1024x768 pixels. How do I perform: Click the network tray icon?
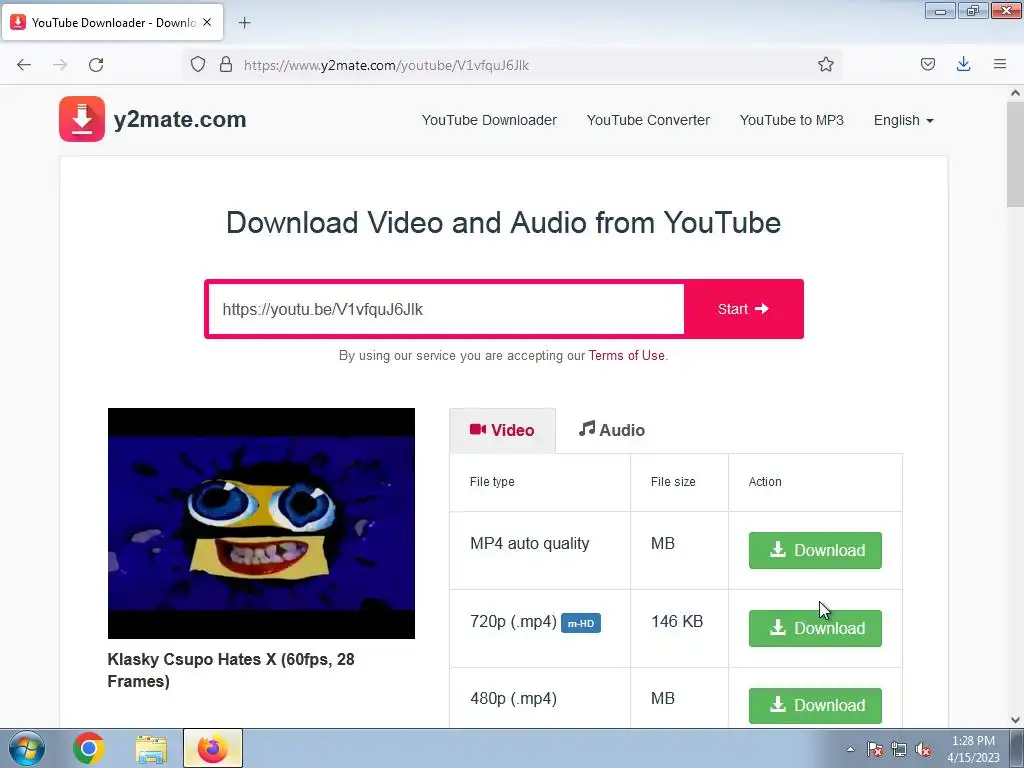[x=899, y=749]
